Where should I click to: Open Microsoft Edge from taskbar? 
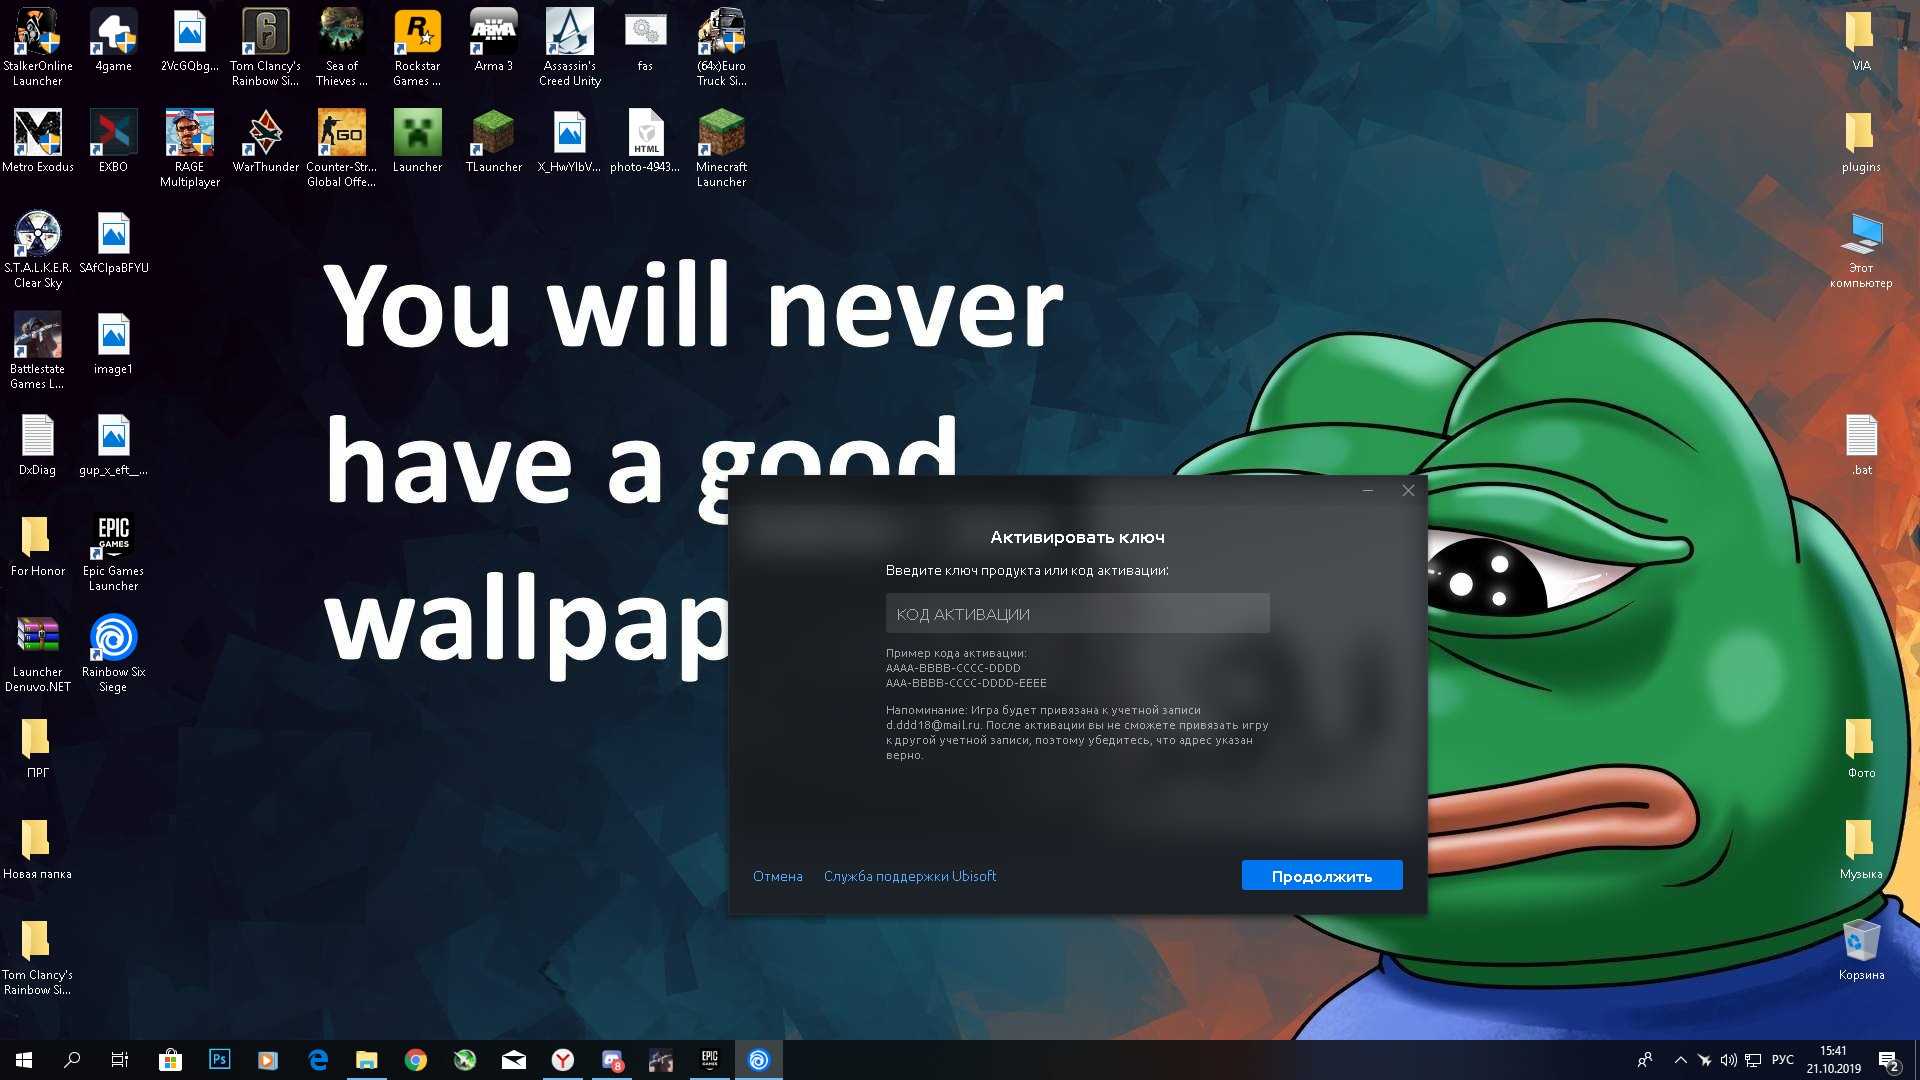pyautogui.click(x=318, y=1060)
